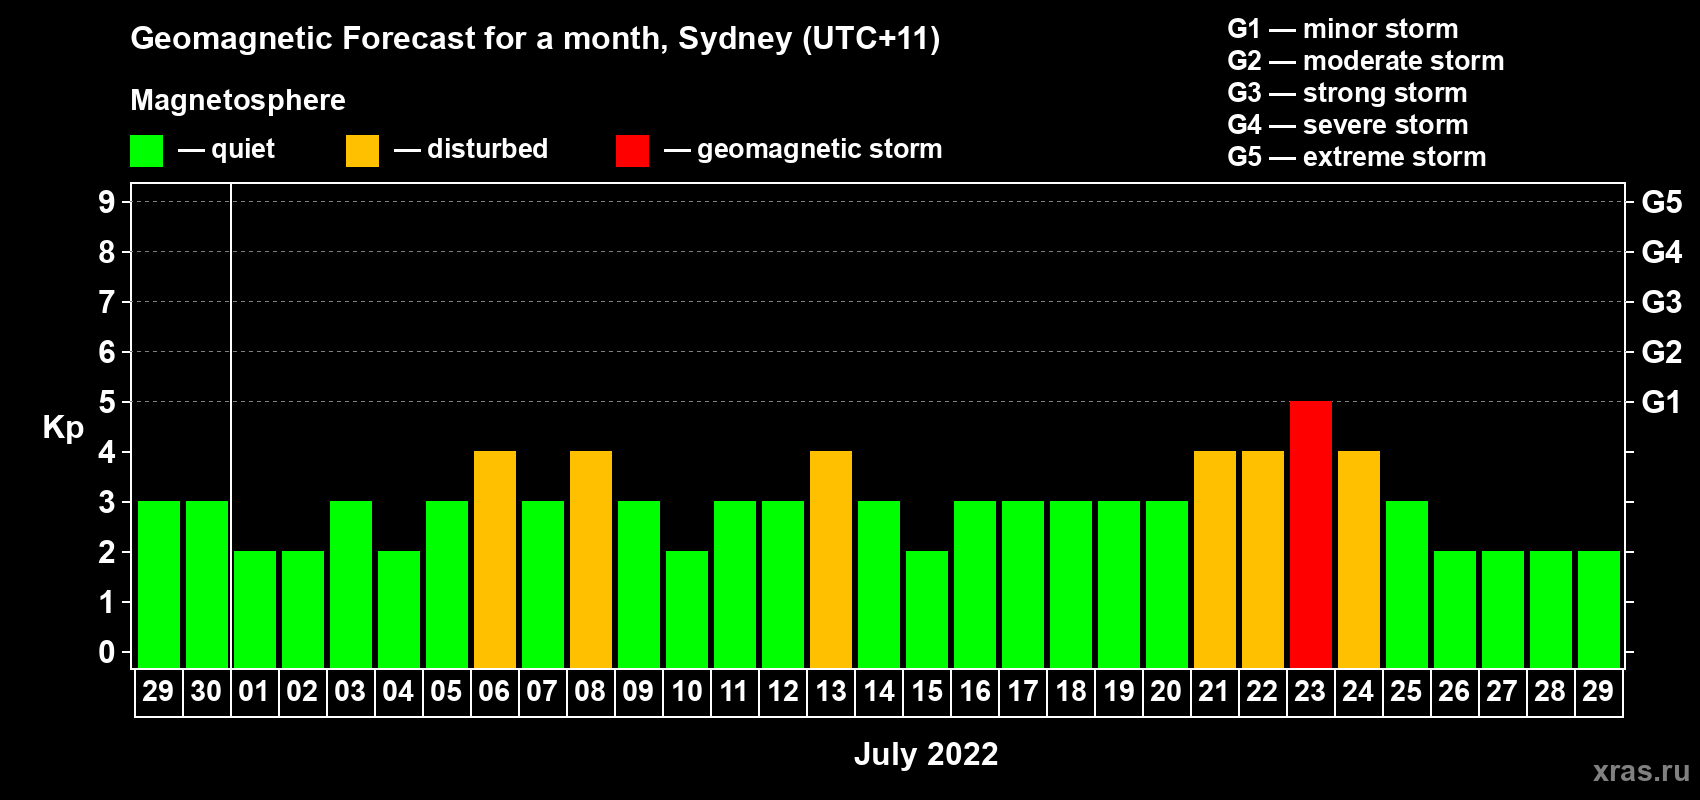Screen dimensions: 1700x800
Task: Click the Magnetosphere heading
Action: pyautogui.click(x=238, y=101)
